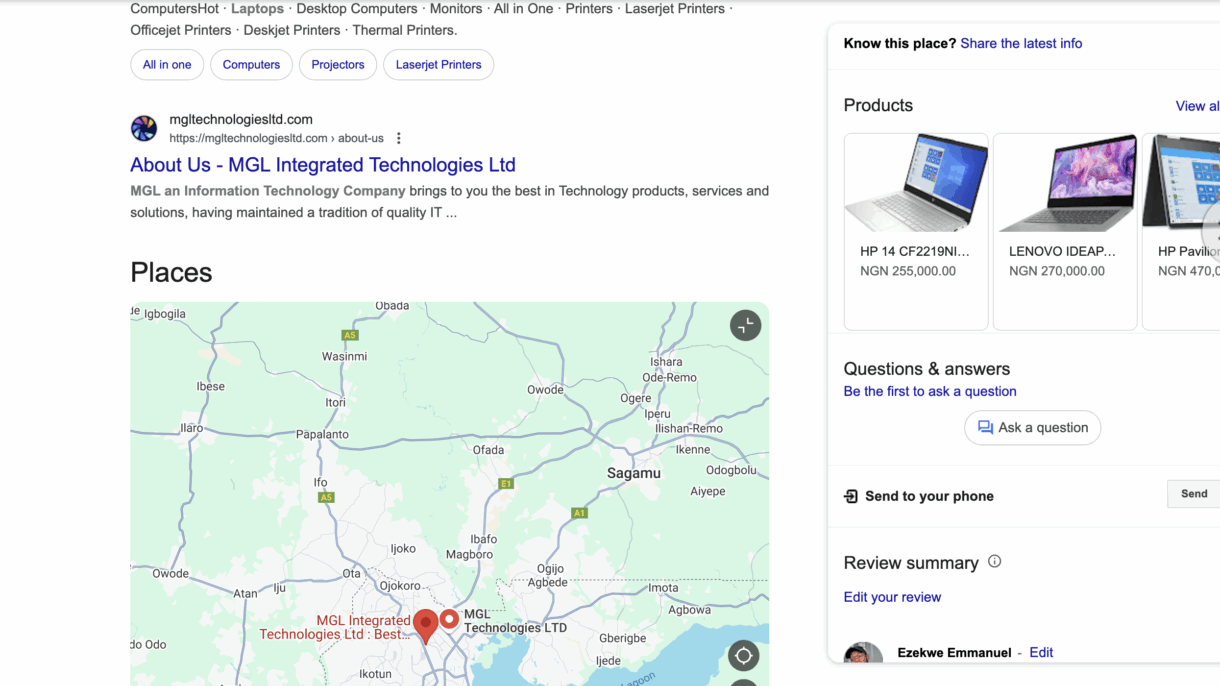Click Wasinmi label on the map
This screenshot has width=1220, height=686.
pyautogui.click(x=343, y=356)
